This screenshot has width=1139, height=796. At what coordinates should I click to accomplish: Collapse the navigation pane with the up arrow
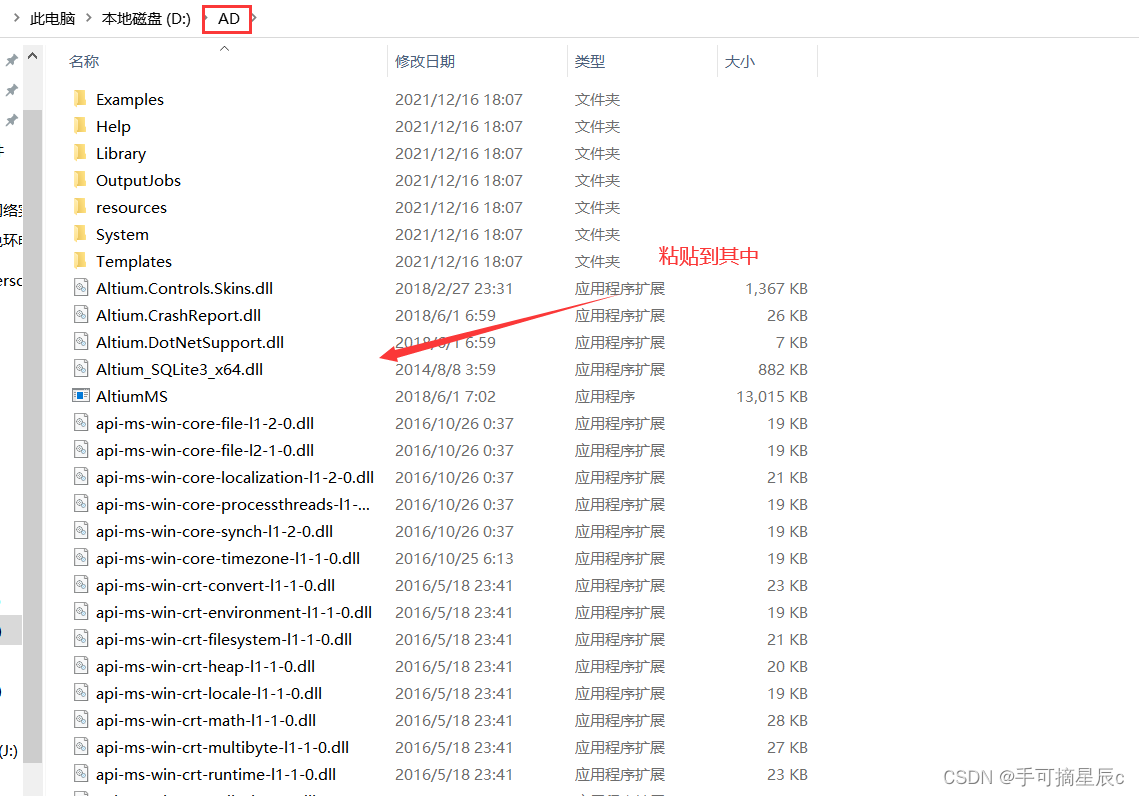[33, 56]
